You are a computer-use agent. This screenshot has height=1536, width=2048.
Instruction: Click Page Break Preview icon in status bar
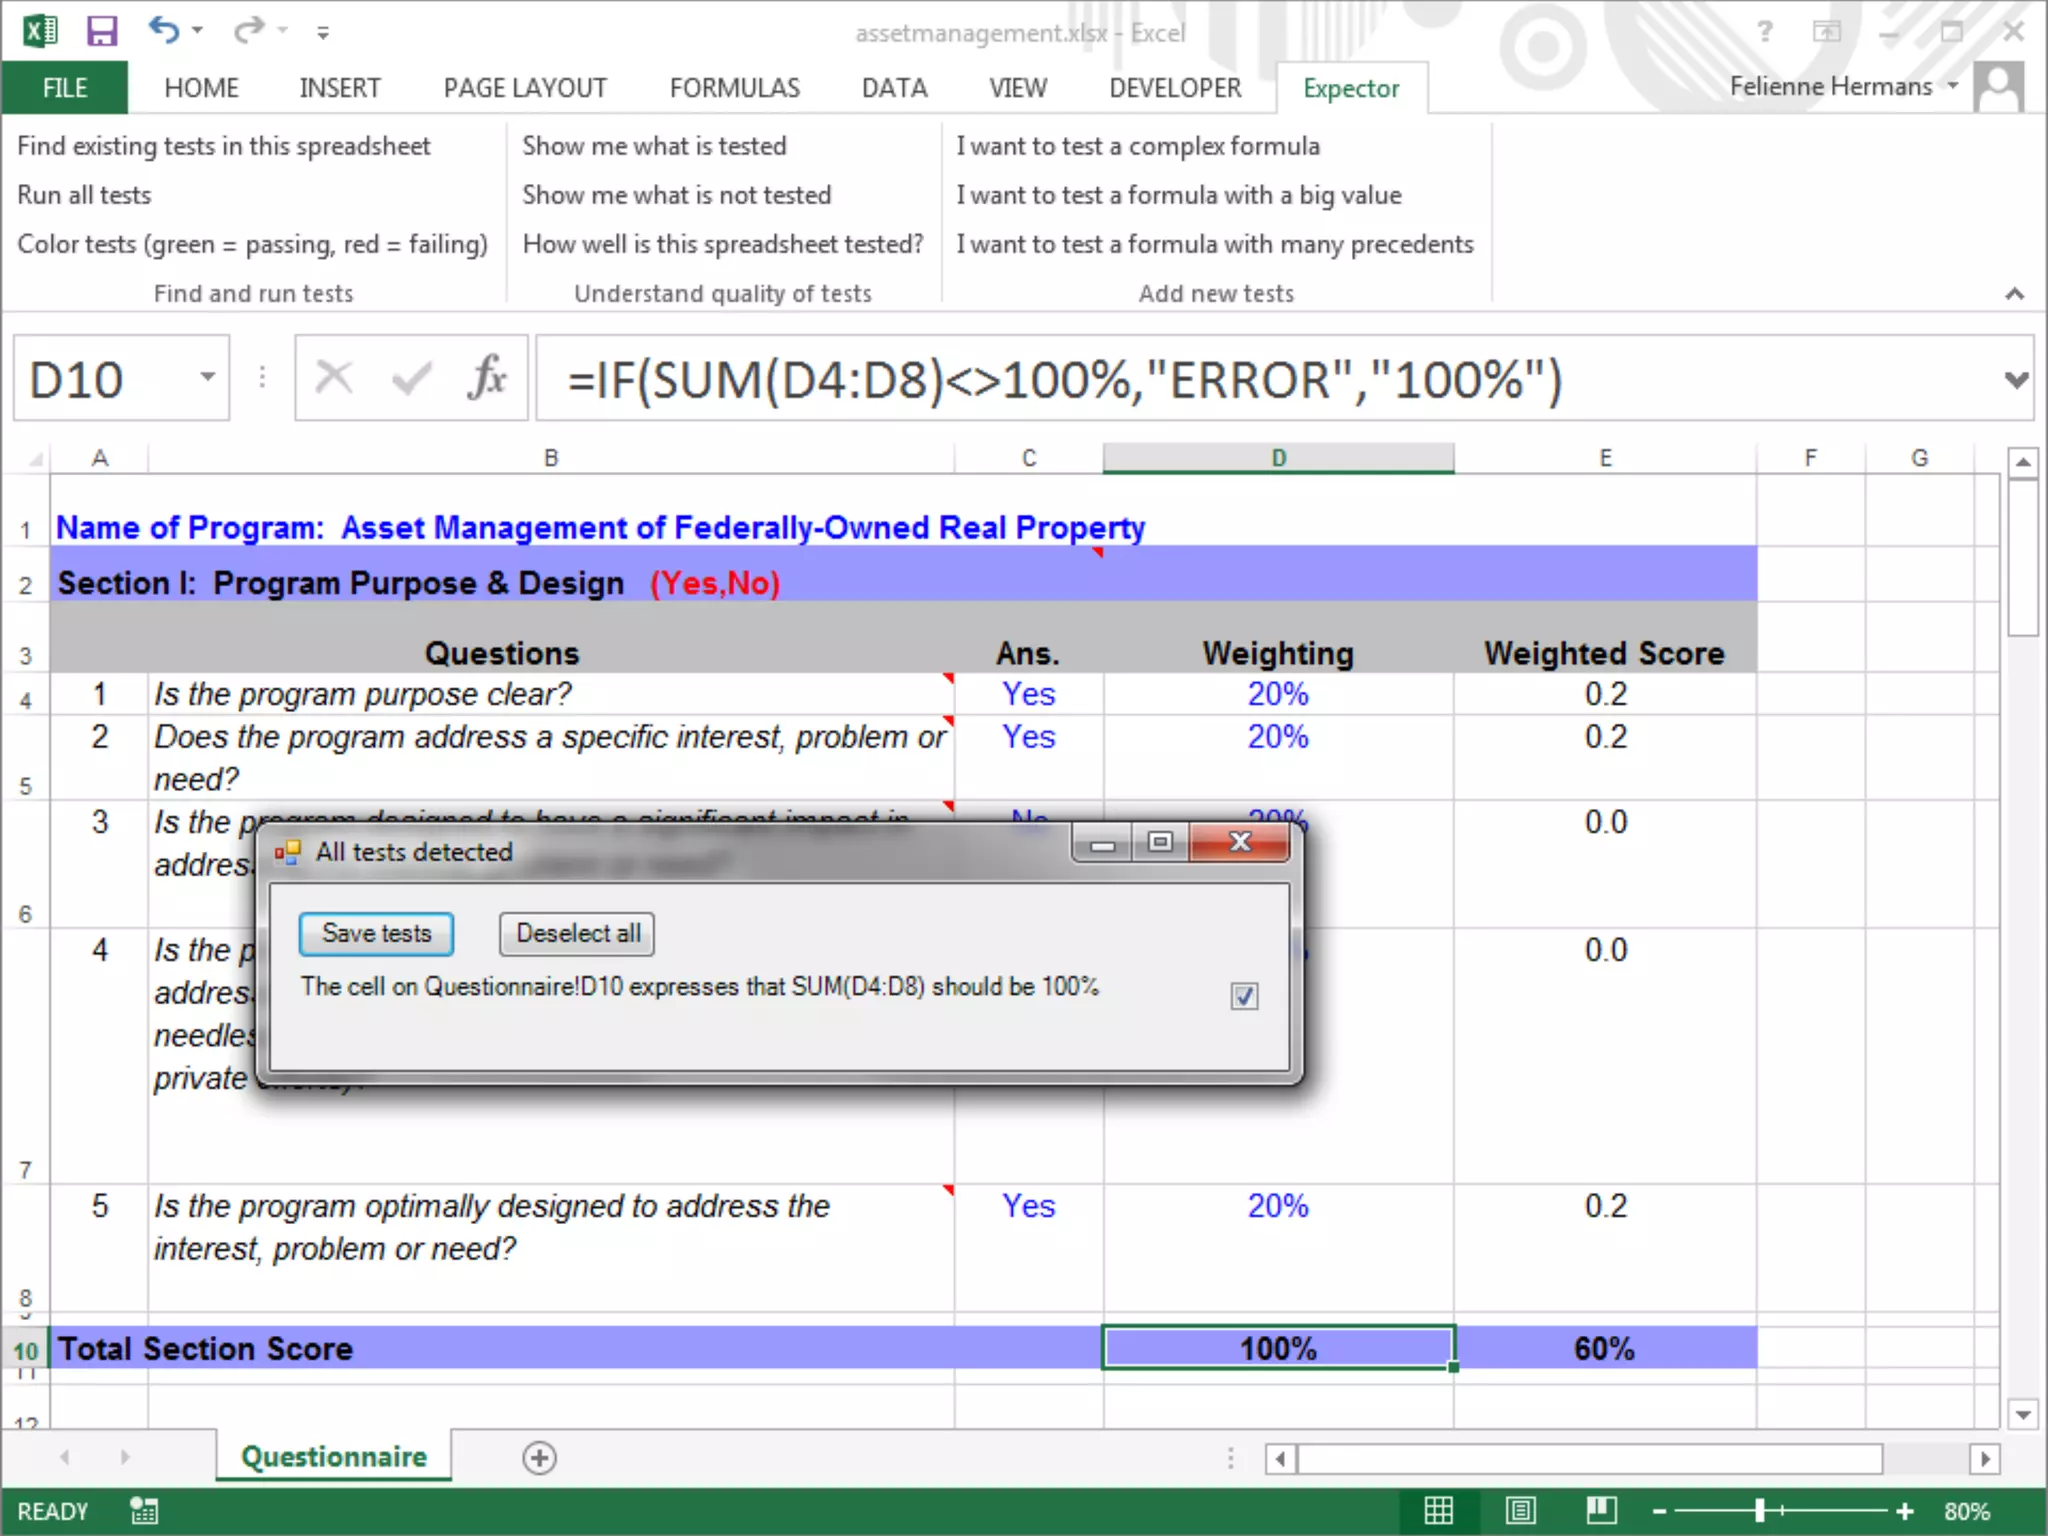(x=1601, y=1510)
